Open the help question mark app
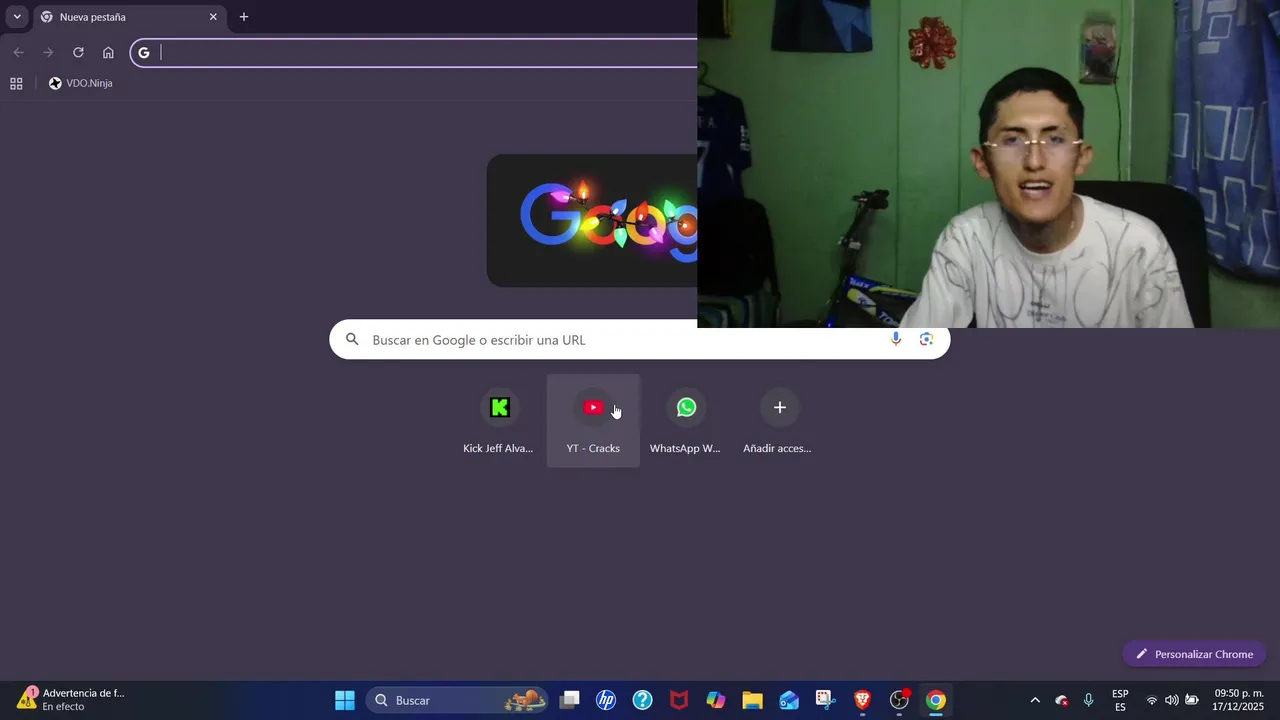The height and width of the screenshot is (720, 1280). click(x=642, y=700)
